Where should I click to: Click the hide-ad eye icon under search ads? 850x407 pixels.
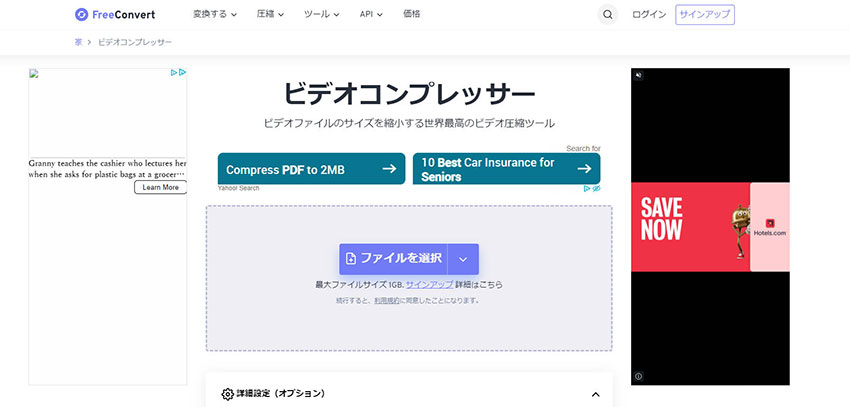pyautogui.click(x=596, y=189)
